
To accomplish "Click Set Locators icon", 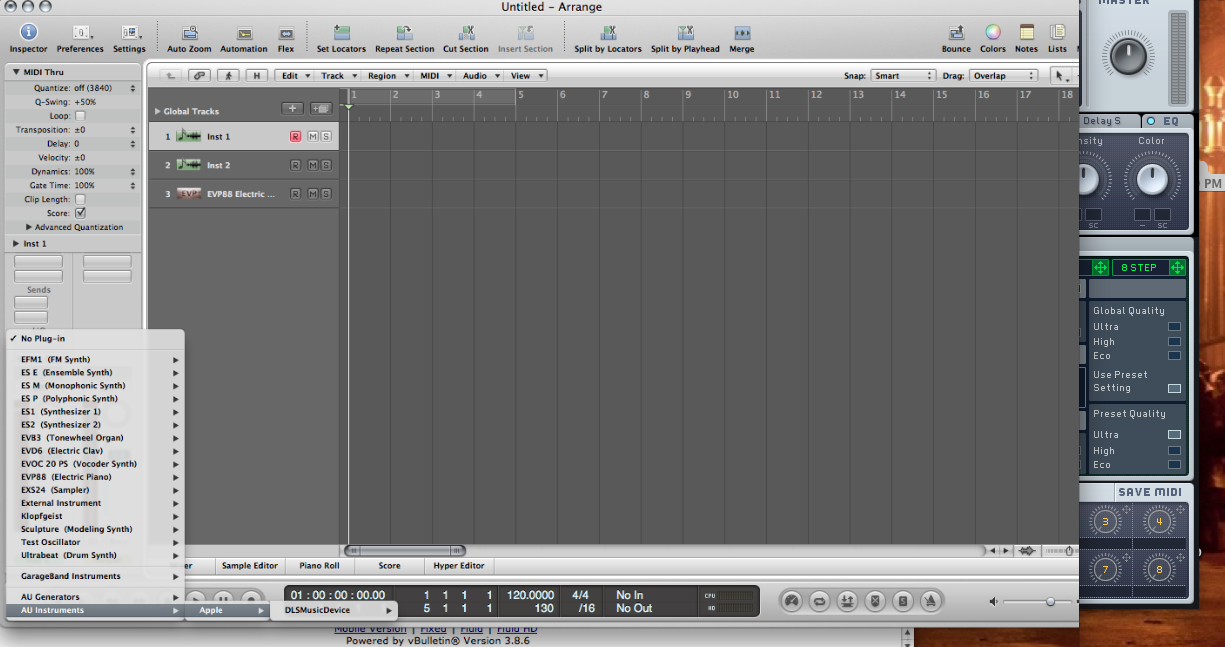I will tap(341, 33).
